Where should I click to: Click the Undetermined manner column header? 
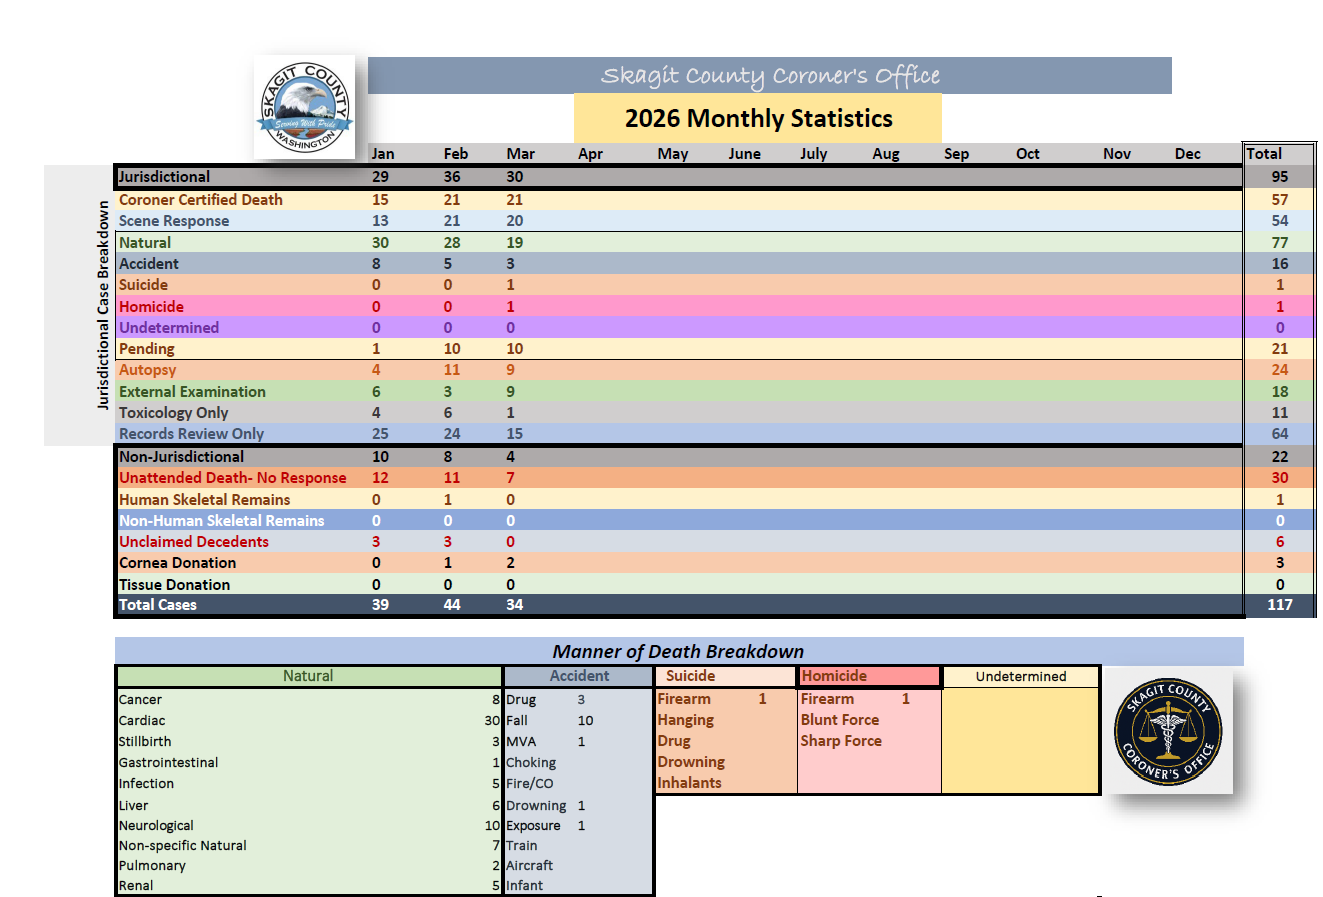[x=1020, y=676]
